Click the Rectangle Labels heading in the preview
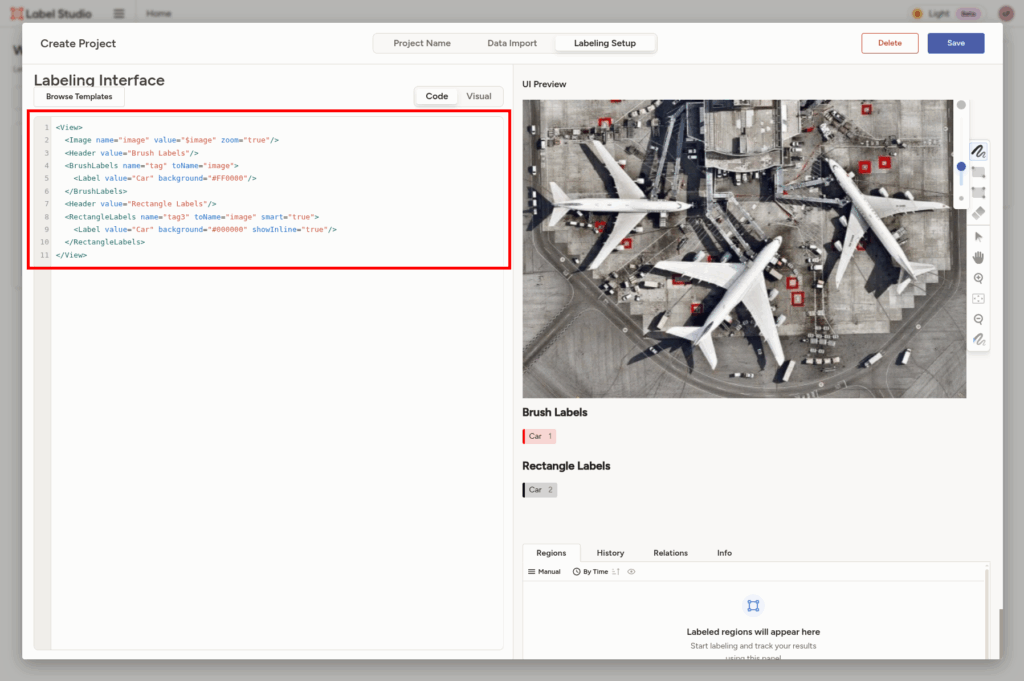The image size is (1024, 681). pyautogui.click(x=566, y=466)
